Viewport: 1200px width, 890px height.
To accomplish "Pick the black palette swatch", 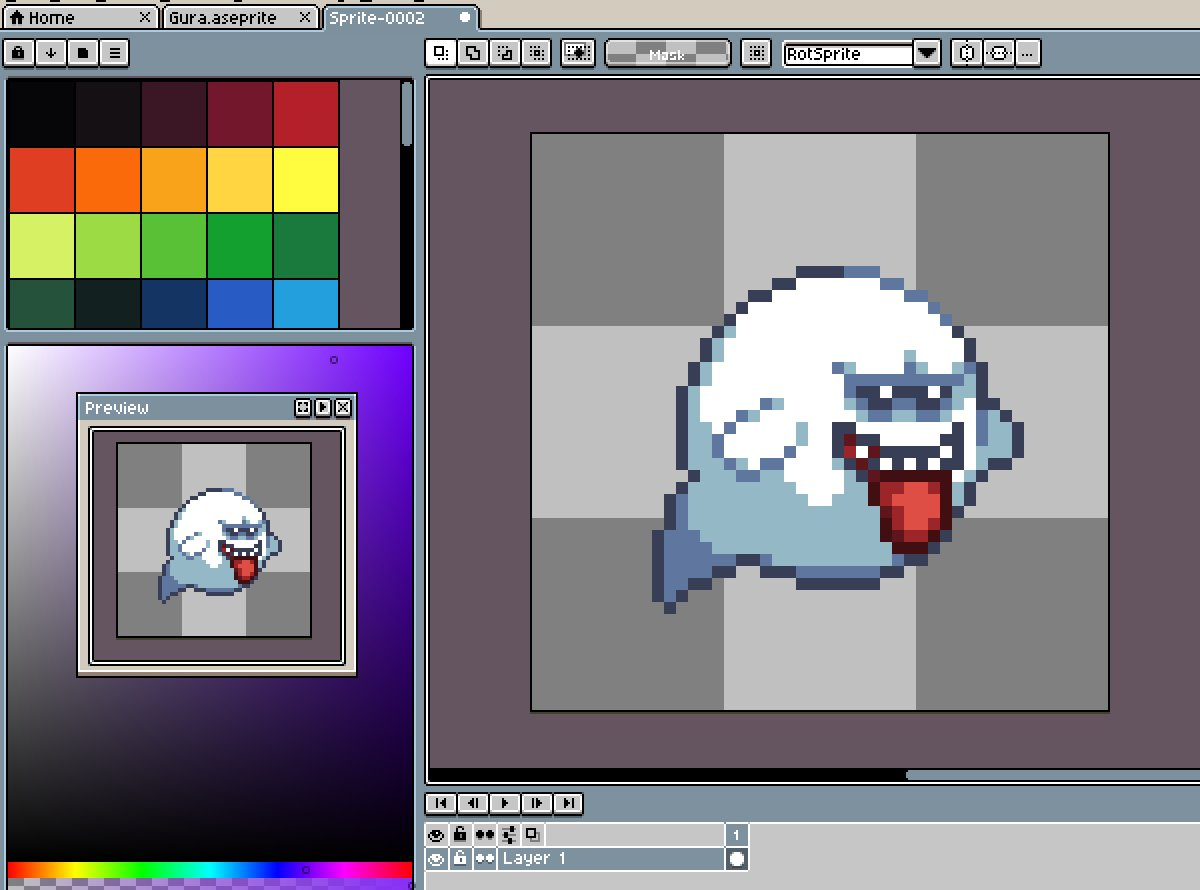I will click(42, 114).
